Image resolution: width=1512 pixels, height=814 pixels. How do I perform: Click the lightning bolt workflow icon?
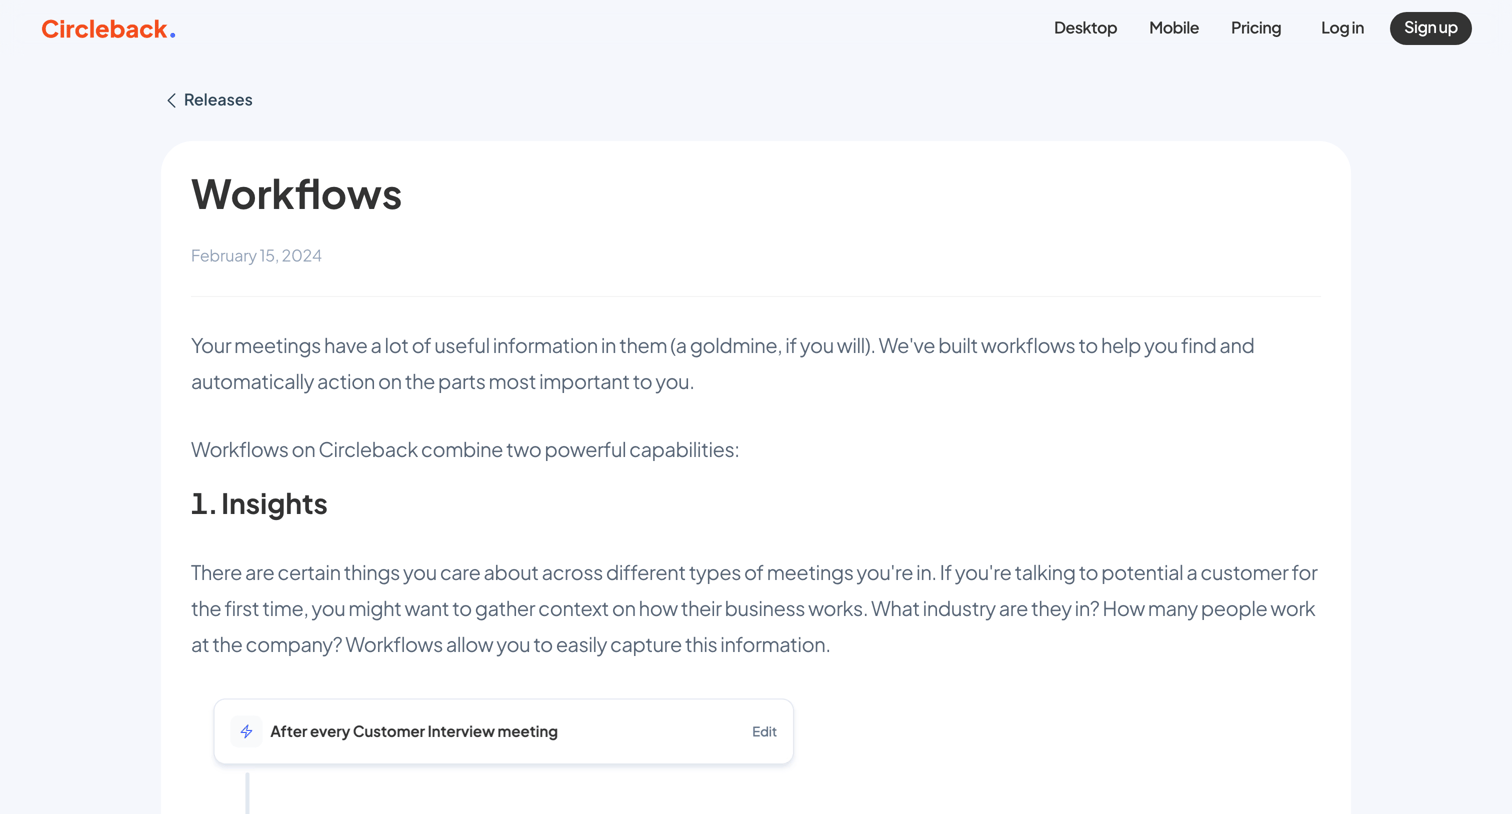[x=246, y=731]
